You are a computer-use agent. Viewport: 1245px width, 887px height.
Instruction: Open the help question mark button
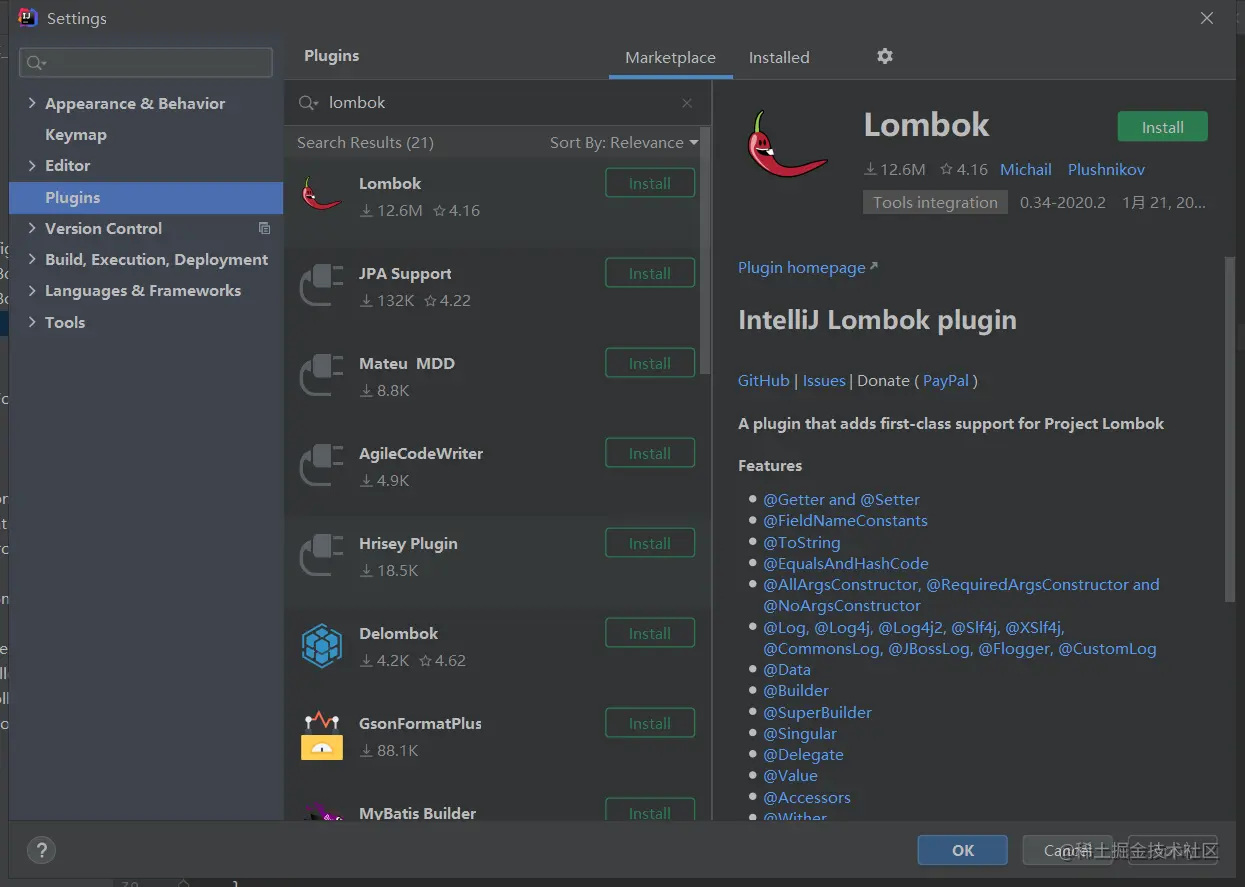click(41, 851)
